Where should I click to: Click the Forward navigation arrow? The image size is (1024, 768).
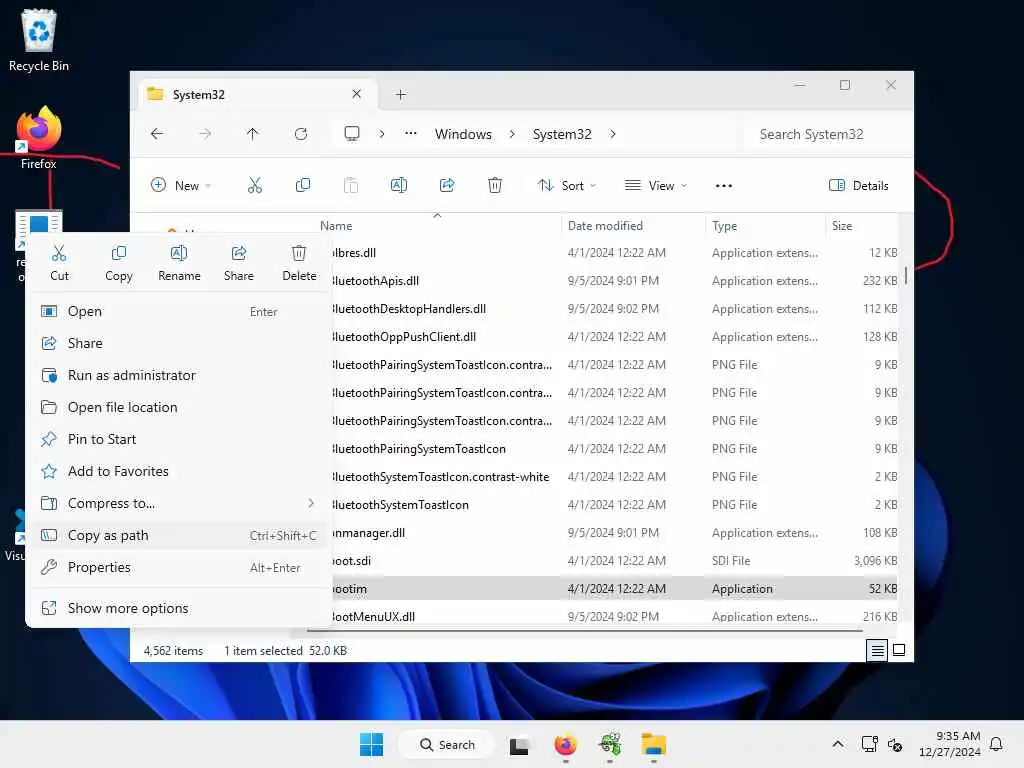(x=205, y=134)
